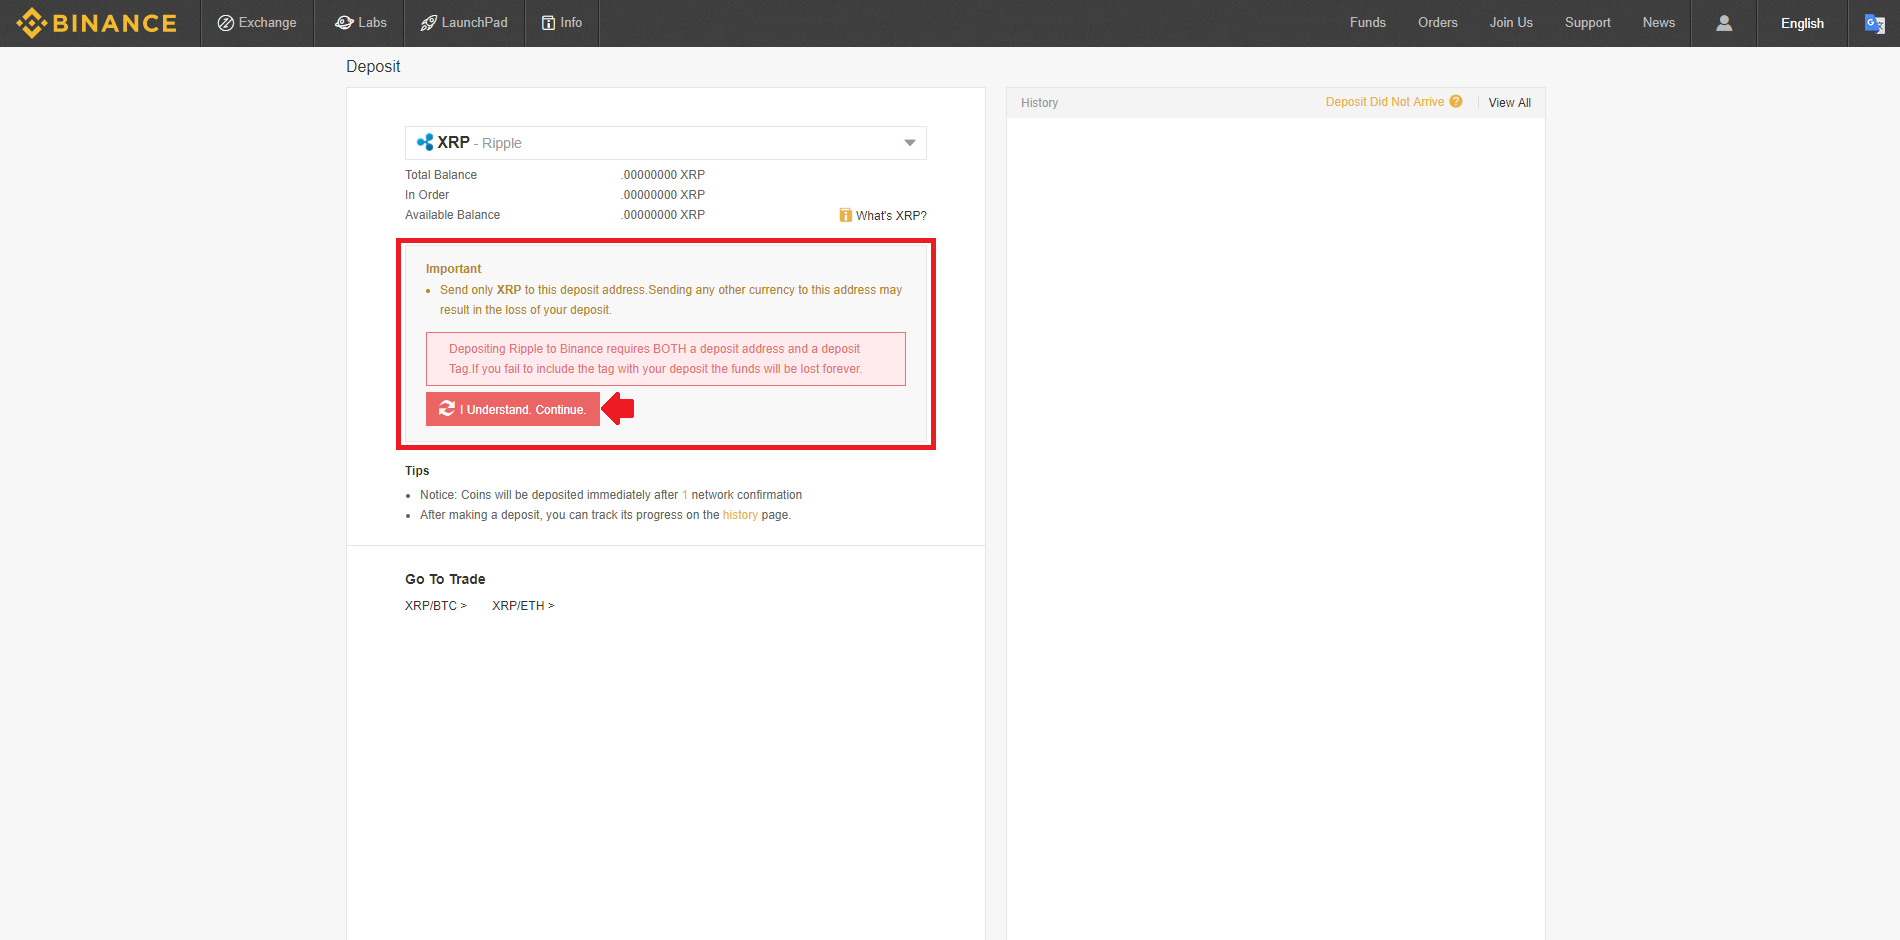Click the Total Balance .00000000 XRP value

coord(663,175)
